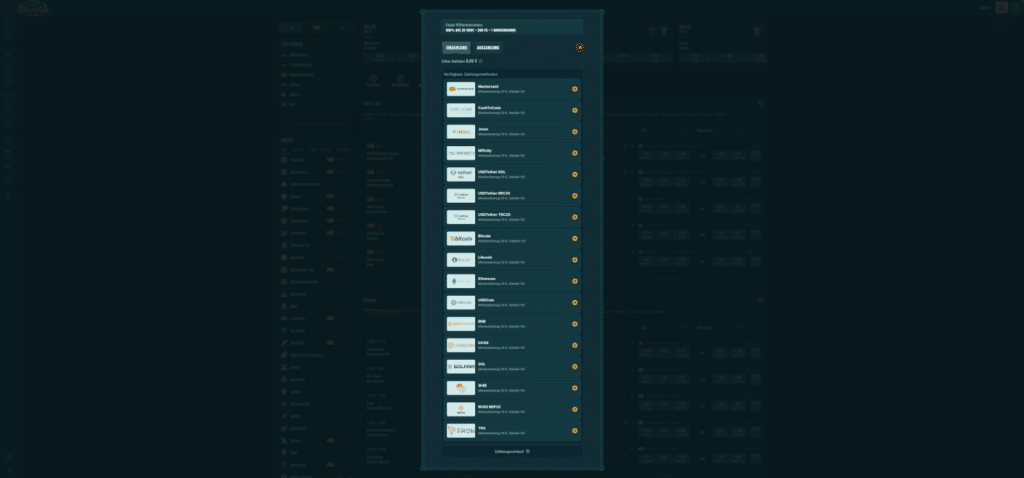Select the Solana logo tile
Viewport: 1024px width, 478px height.
[460, 366]
